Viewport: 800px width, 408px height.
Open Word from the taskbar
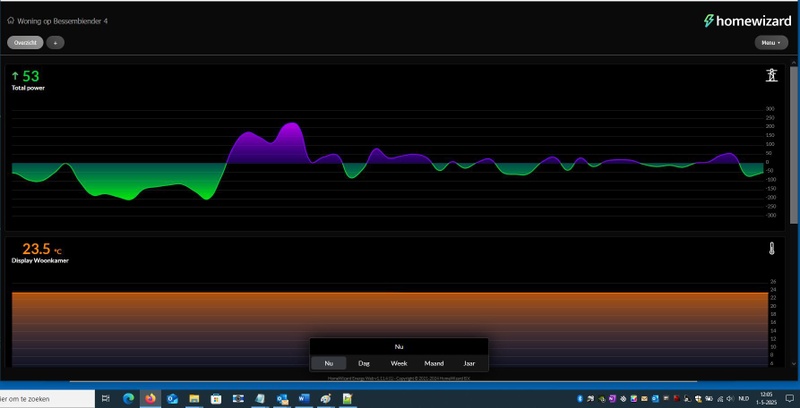point(304,398)
